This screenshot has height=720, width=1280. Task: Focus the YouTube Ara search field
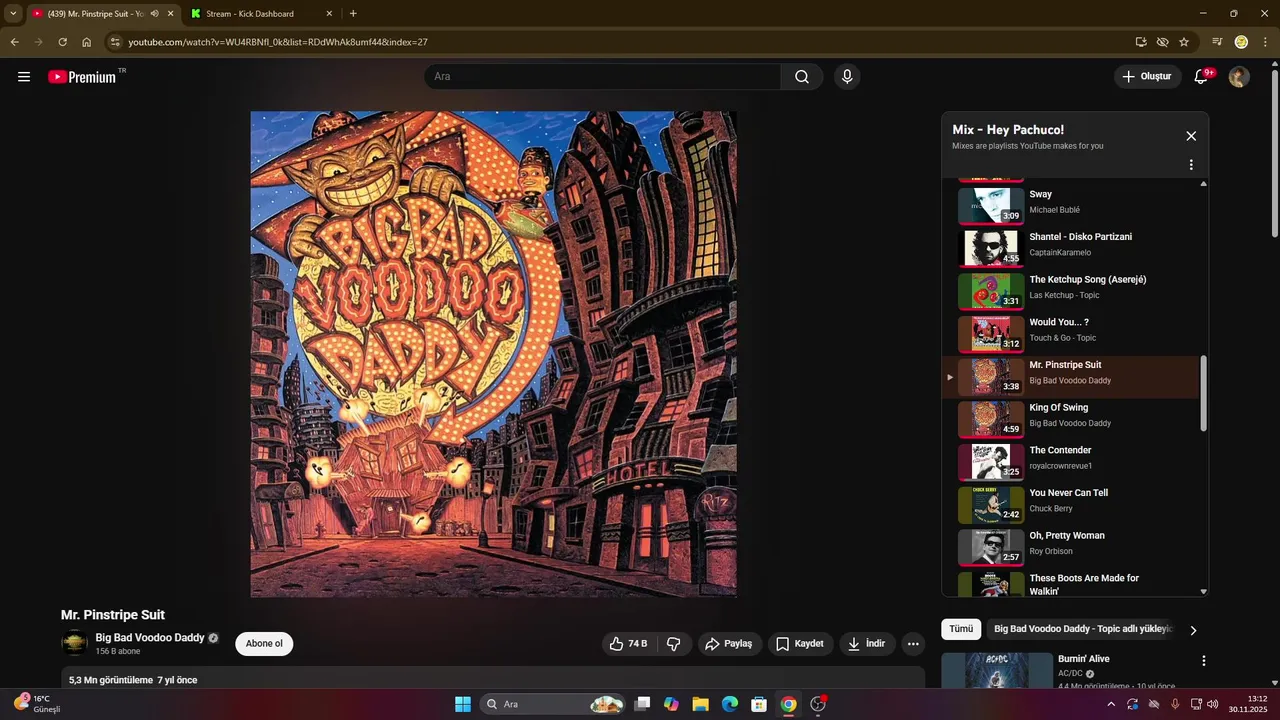[602, 77]
